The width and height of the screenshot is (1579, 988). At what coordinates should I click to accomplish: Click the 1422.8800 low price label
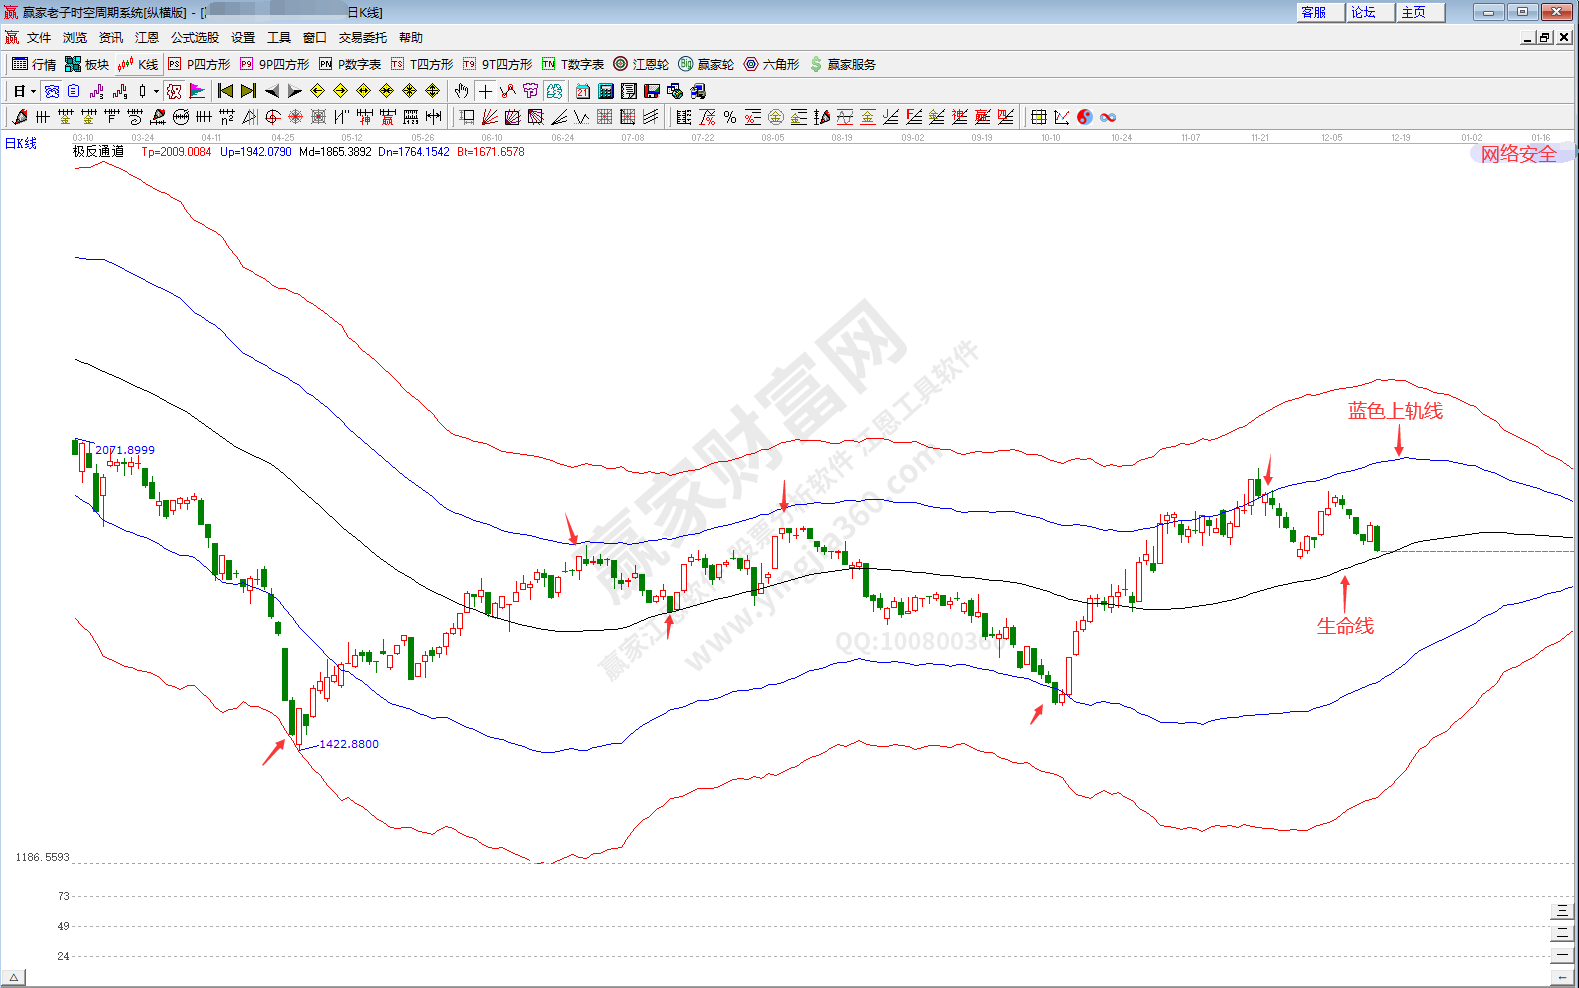(x=349, y=744)
